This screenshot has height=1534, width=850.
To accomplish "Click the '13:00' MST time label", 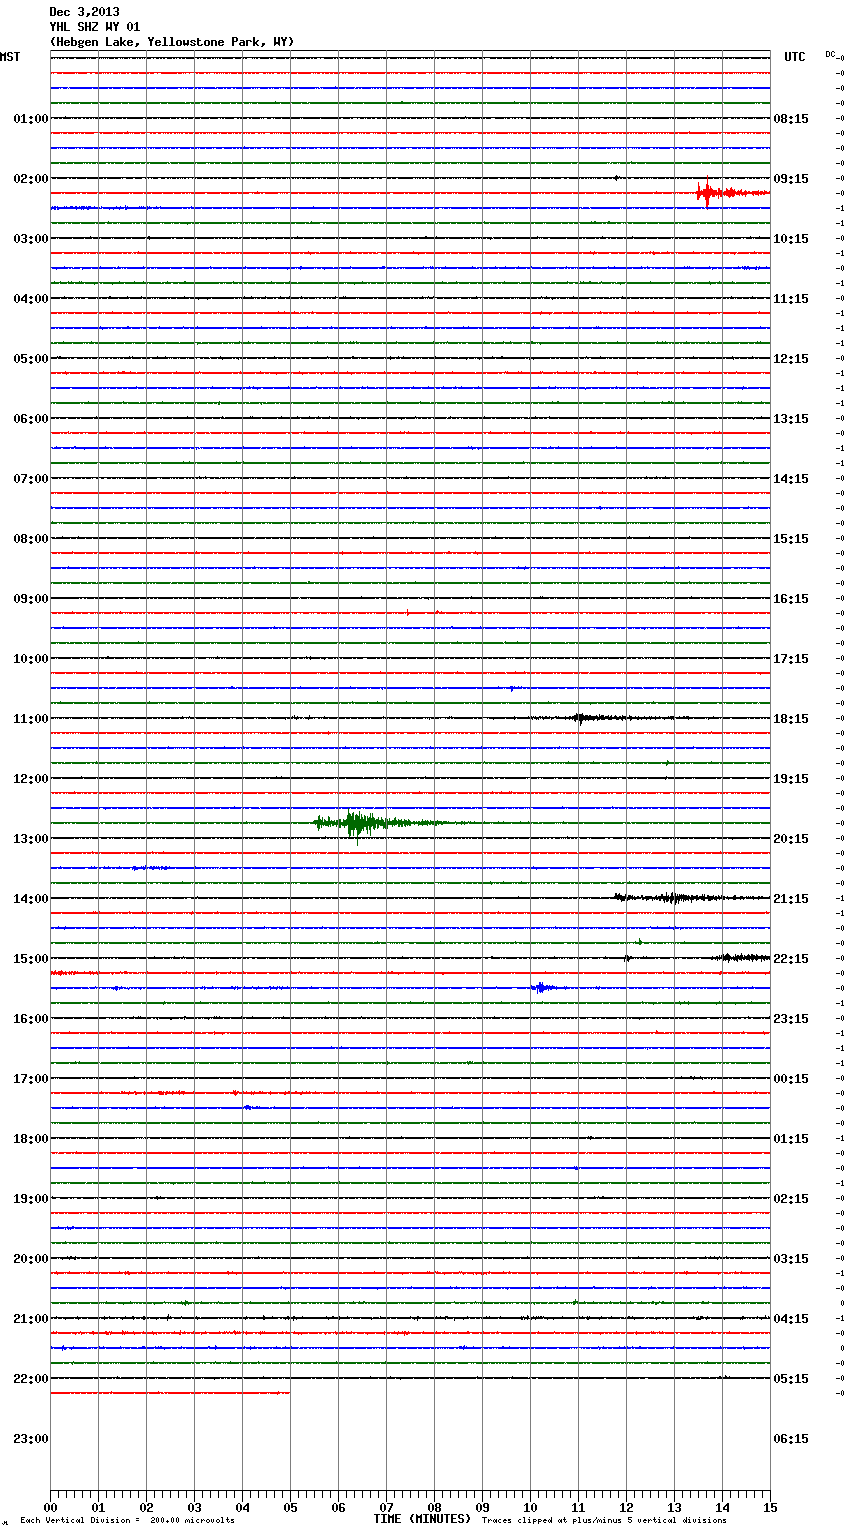I will point(30,839).
